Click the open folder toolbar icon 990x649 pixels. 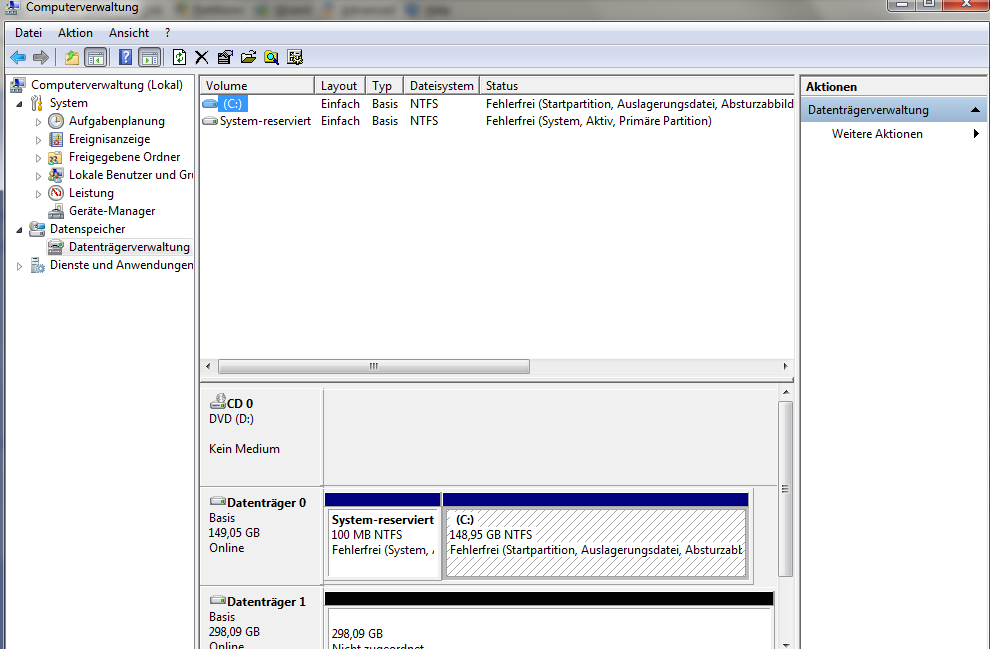coord(248,57)
